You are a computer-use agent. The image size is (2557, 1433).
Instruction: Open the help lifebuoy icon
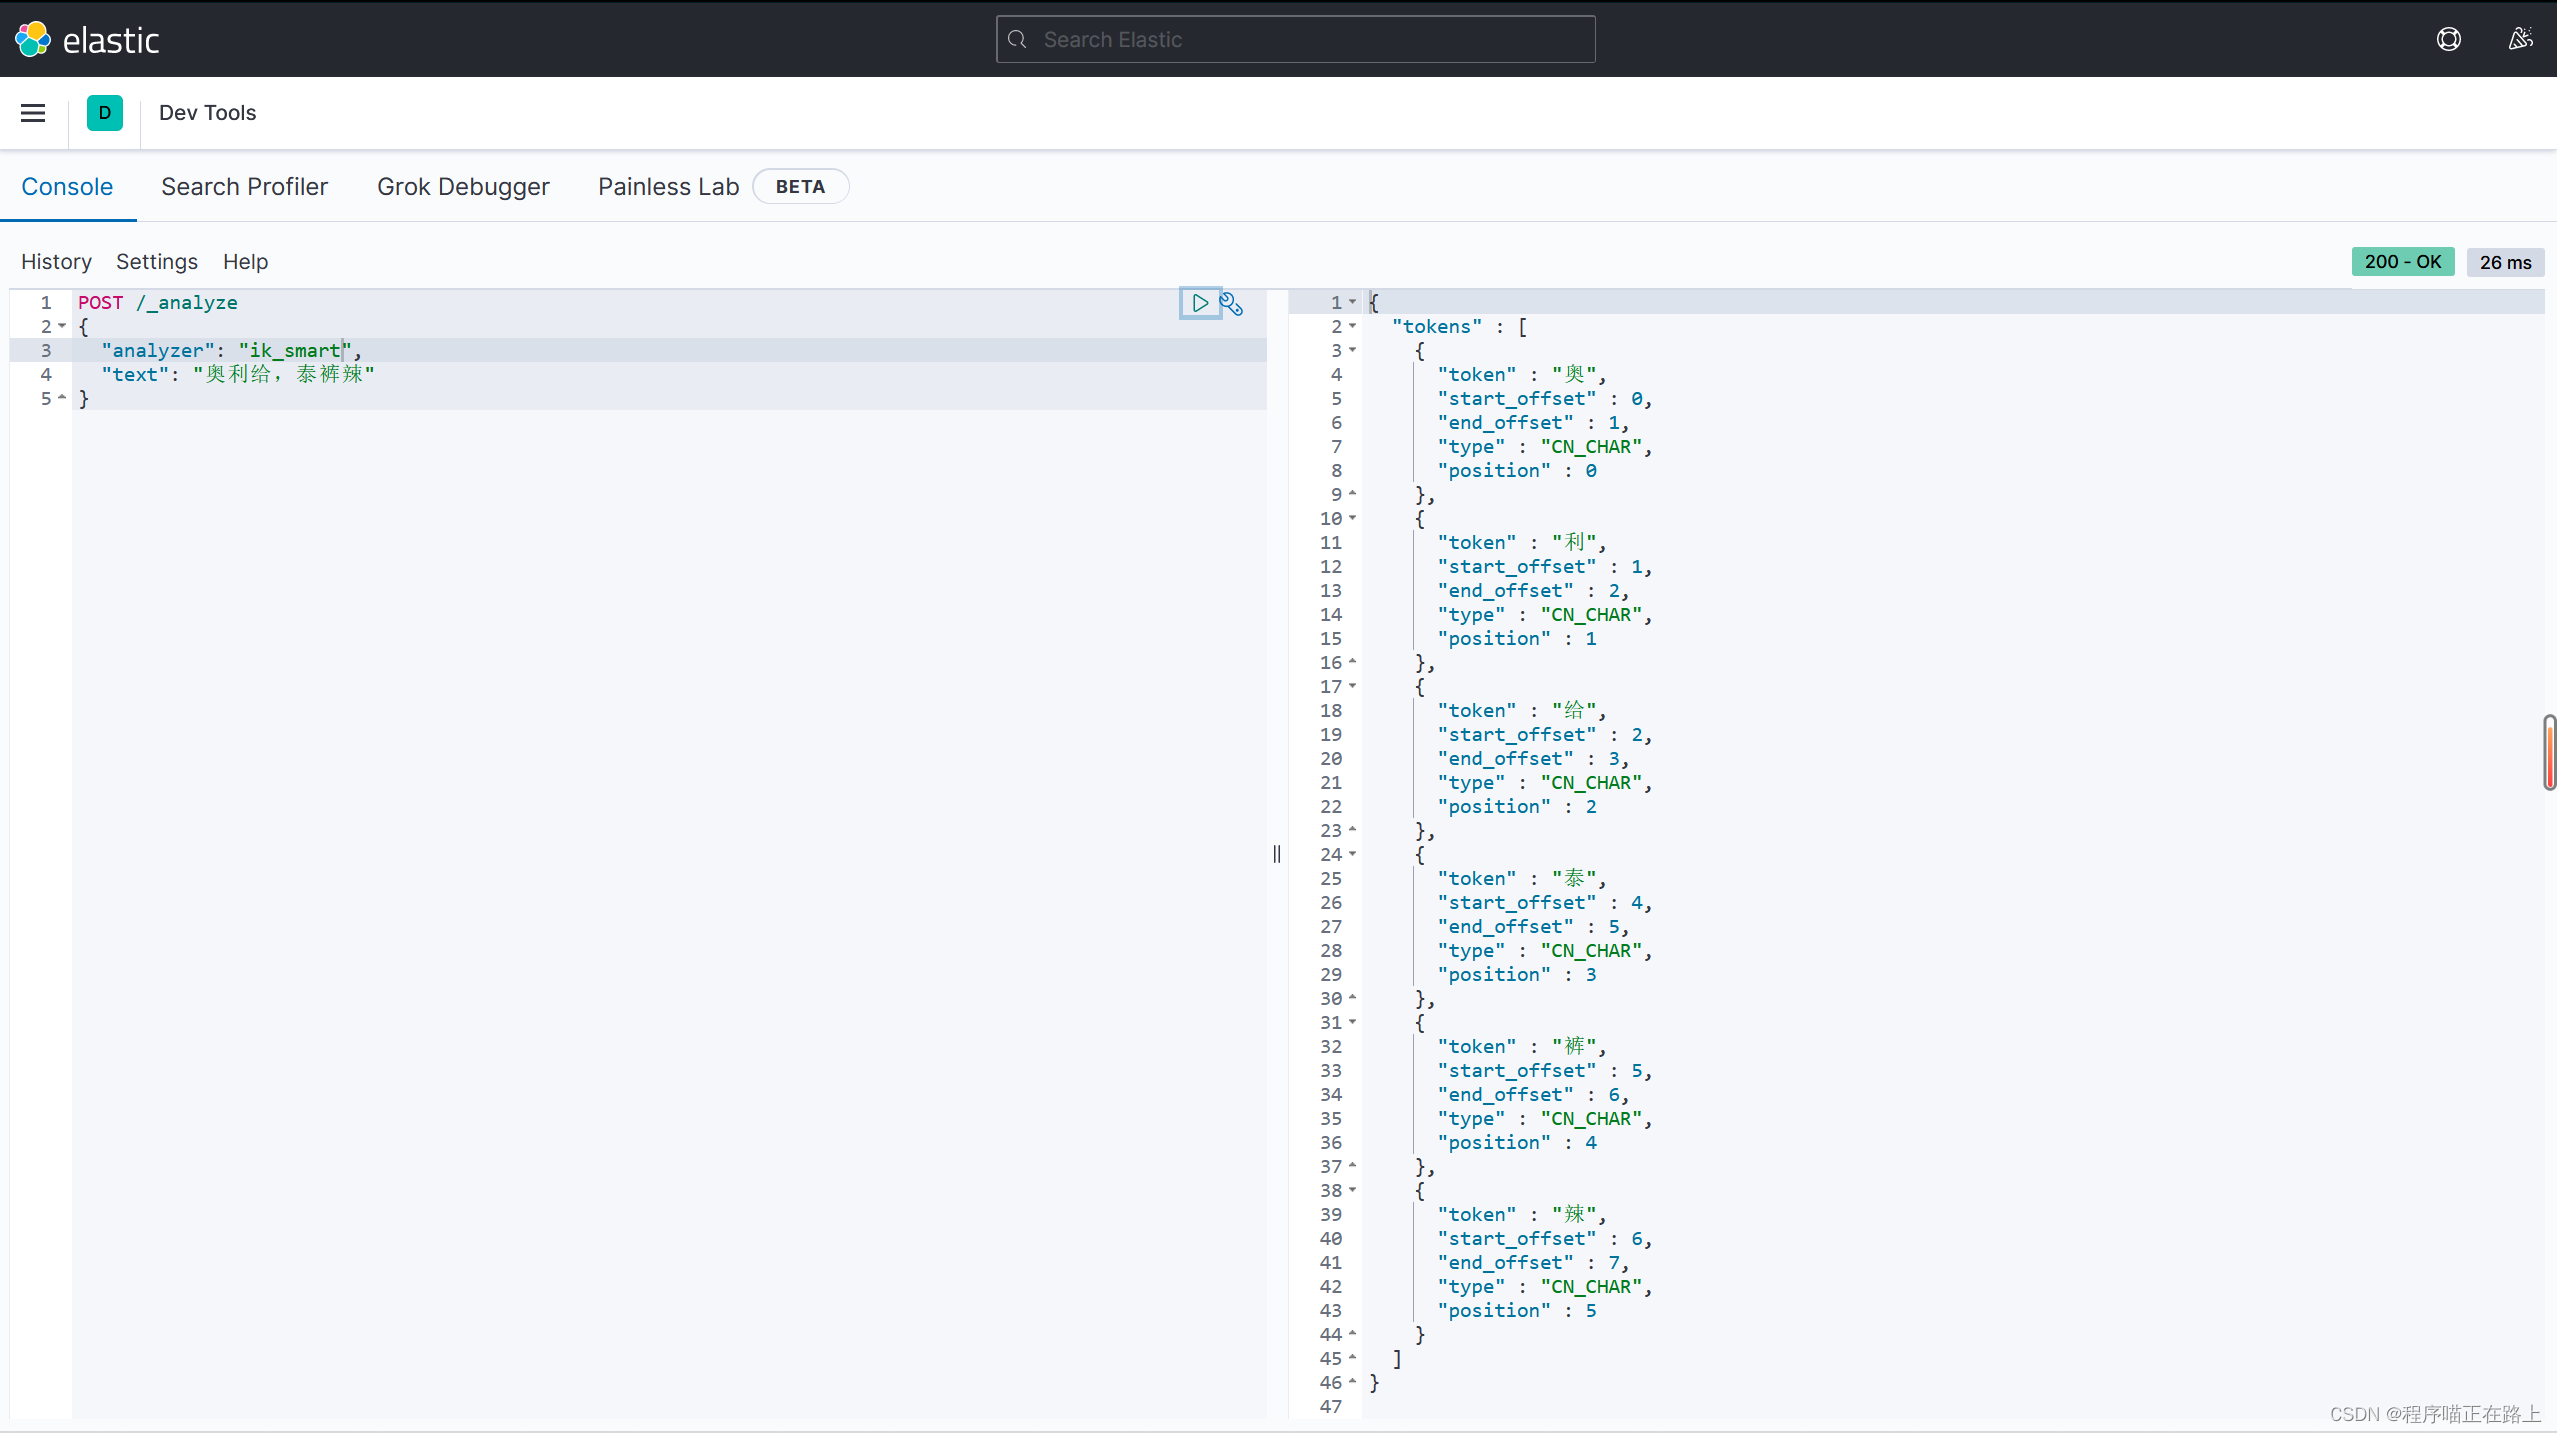[x=2448, y=39]
